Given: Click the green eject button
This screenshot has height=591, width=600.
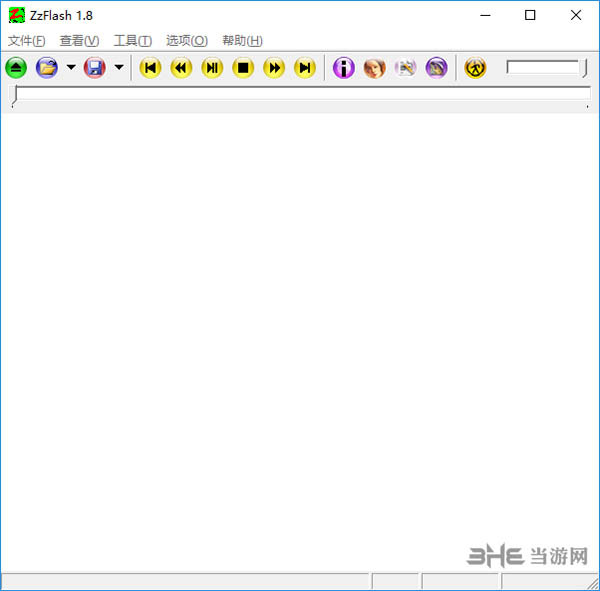Looking at the screenshot, I should [16, 68].
